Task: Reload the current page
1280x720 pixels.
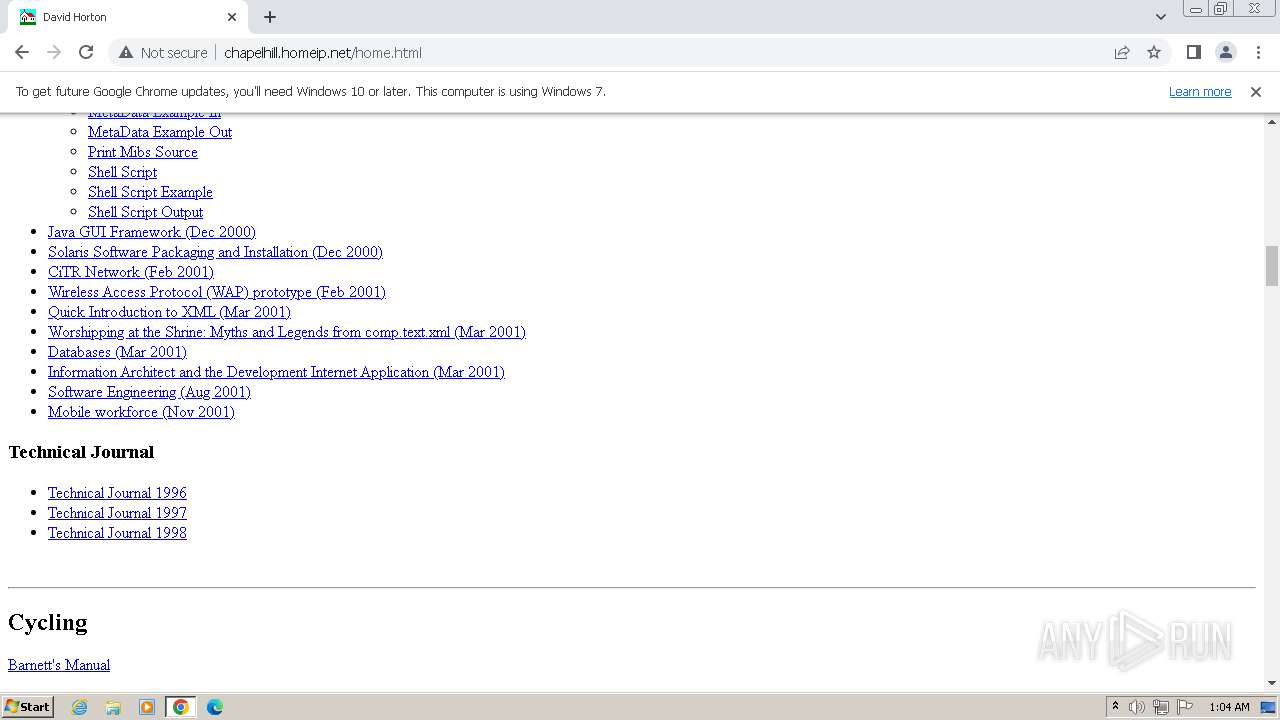Action: (x=86, y=52)
